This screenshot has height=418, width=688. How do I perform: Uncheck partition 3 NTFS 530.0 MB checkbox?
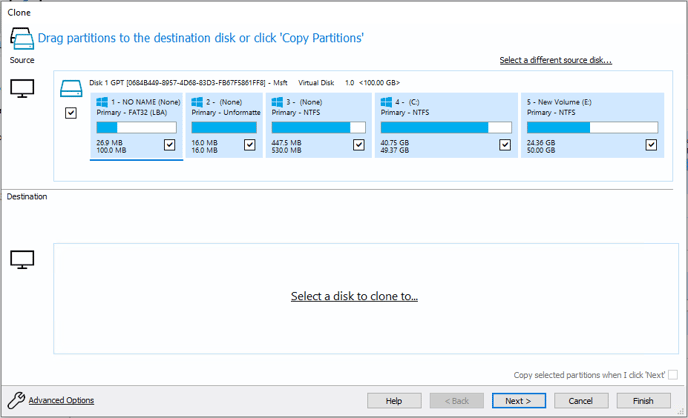click(359, 145)
